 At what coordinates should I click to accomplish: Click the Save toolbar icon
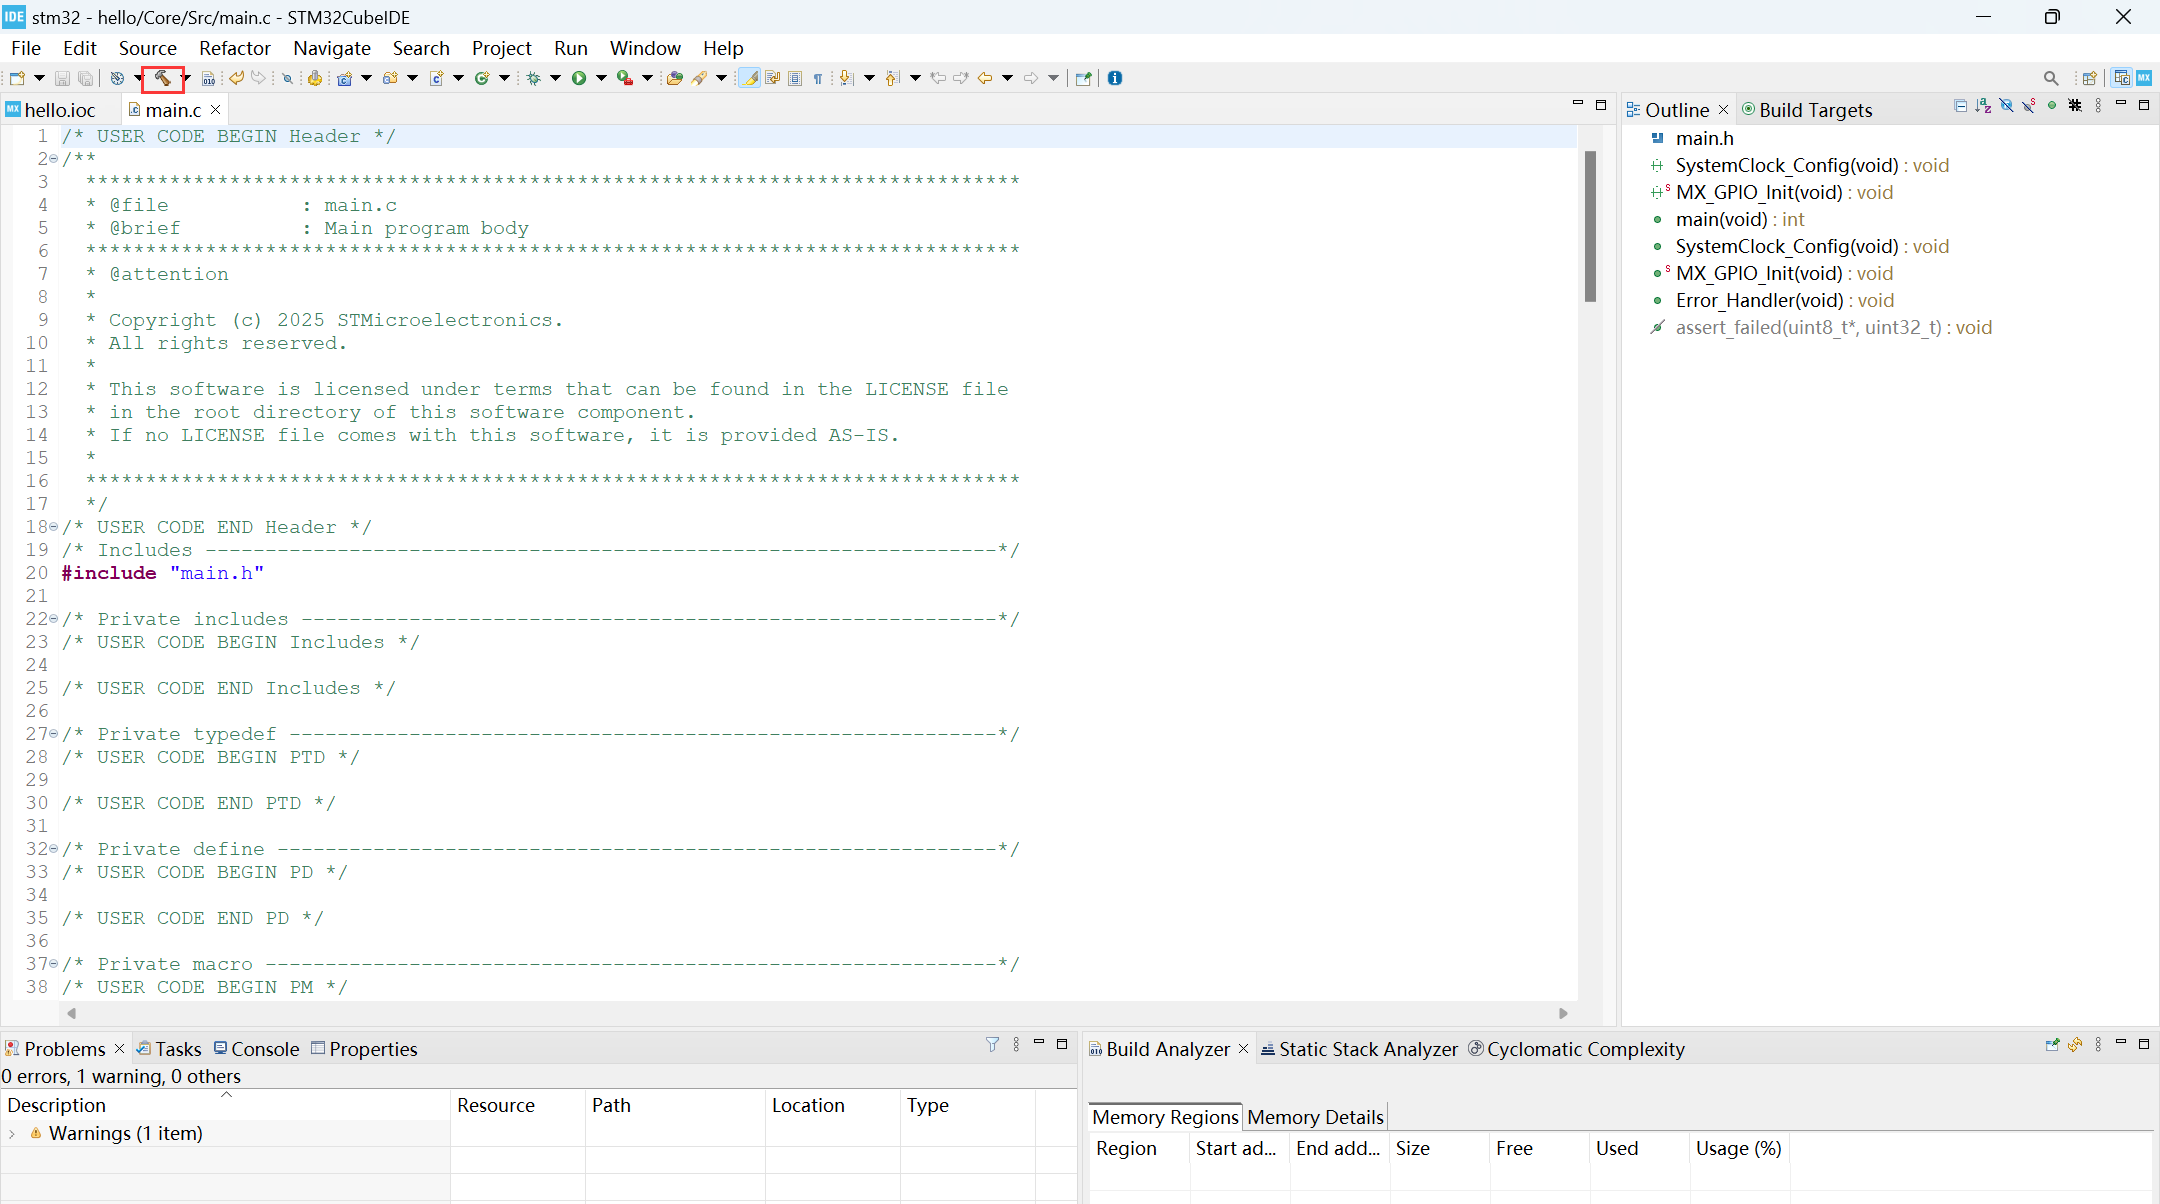pyautogui.click(x=62, y=78)
